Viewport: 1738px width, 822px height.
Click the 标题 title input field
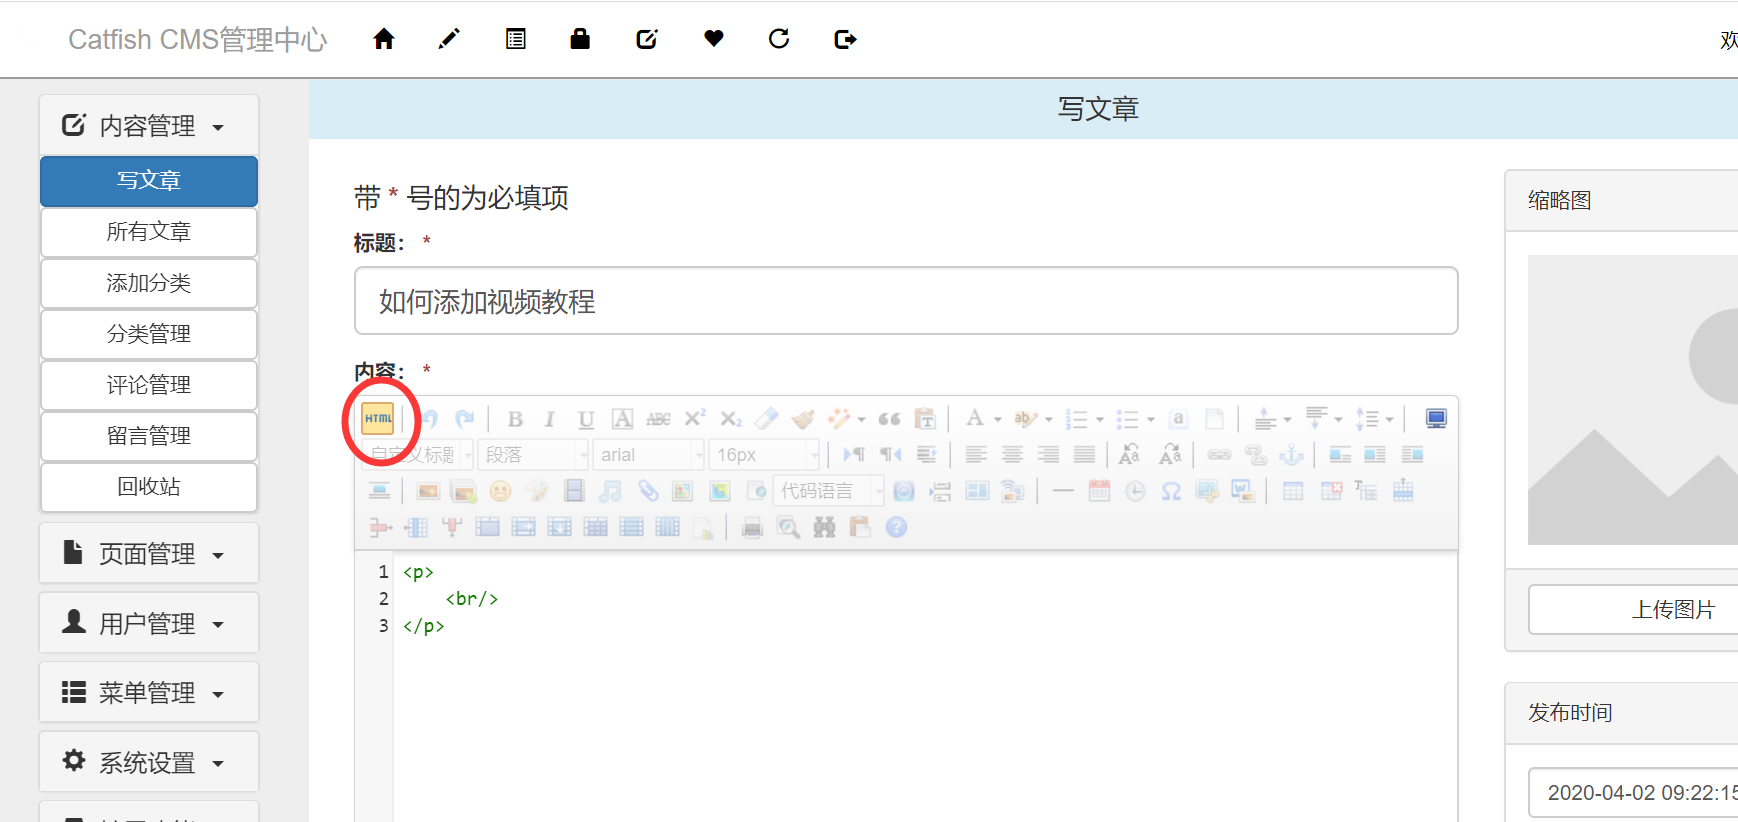[905, 301]
